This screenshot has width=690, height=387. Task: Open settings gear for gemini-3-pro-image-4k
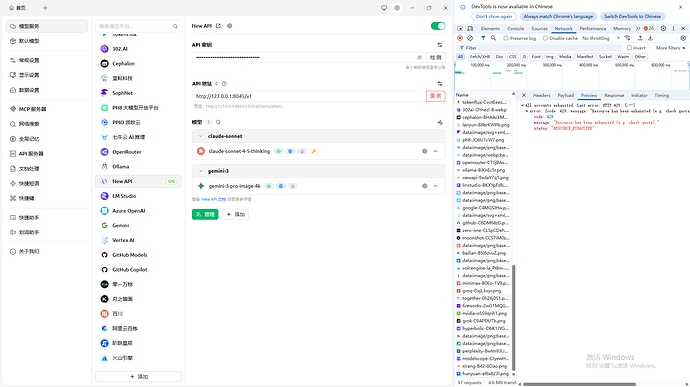click(x=425, y=186)
